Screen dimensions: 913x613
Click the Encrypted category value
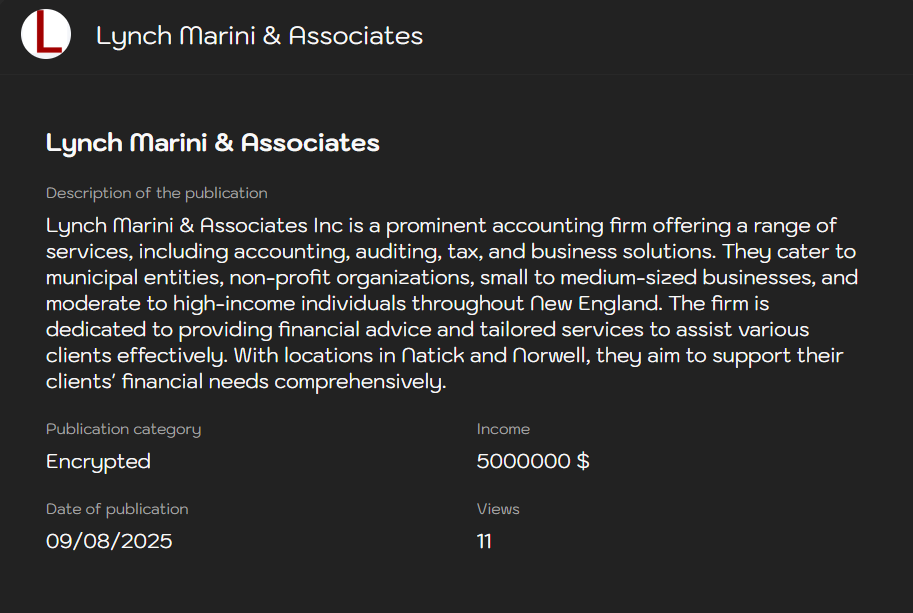[x=98, y=461]
